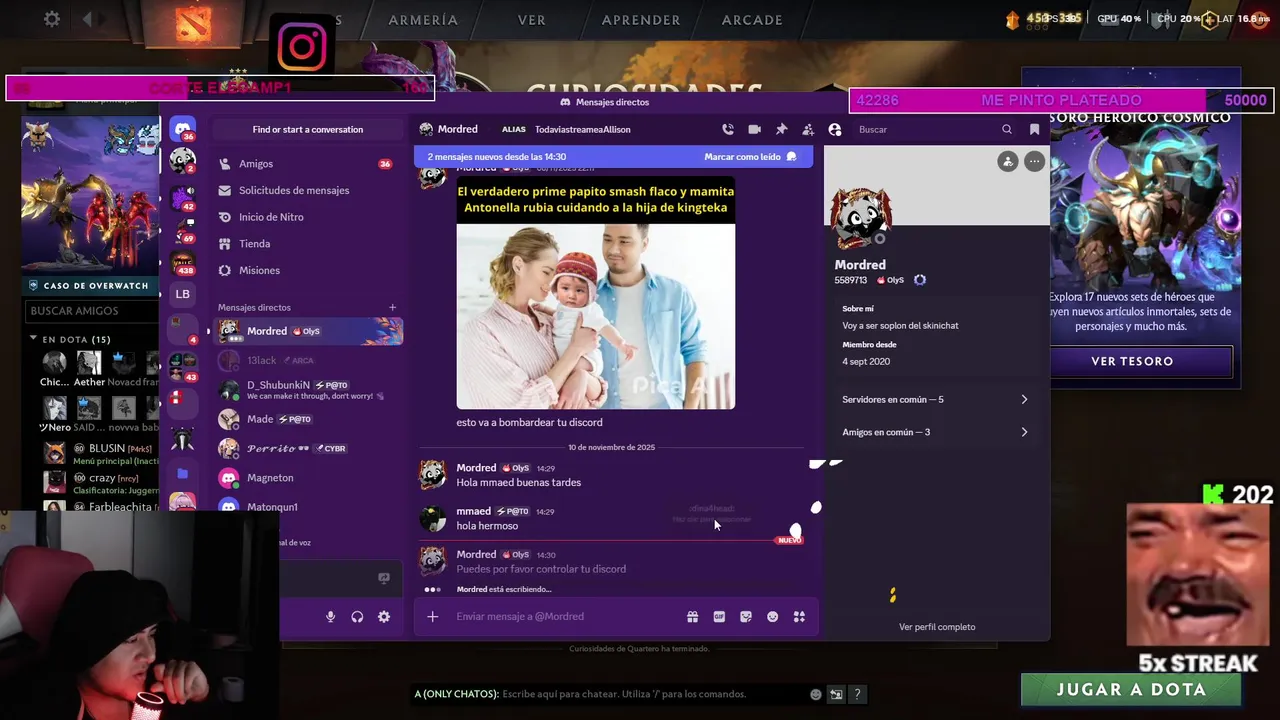Mute the Discord microphone
This screenshot has width=1280, height=720.
click(x=330, y=617)
